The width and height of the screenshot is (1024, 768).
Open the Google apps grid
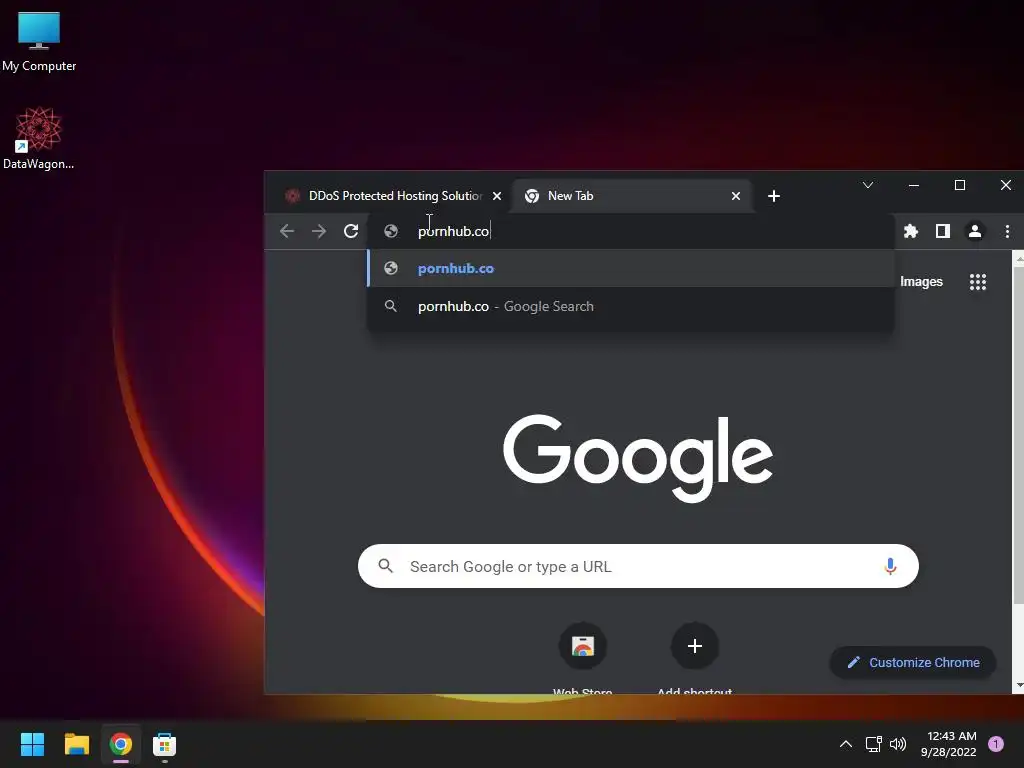[978, 282]
